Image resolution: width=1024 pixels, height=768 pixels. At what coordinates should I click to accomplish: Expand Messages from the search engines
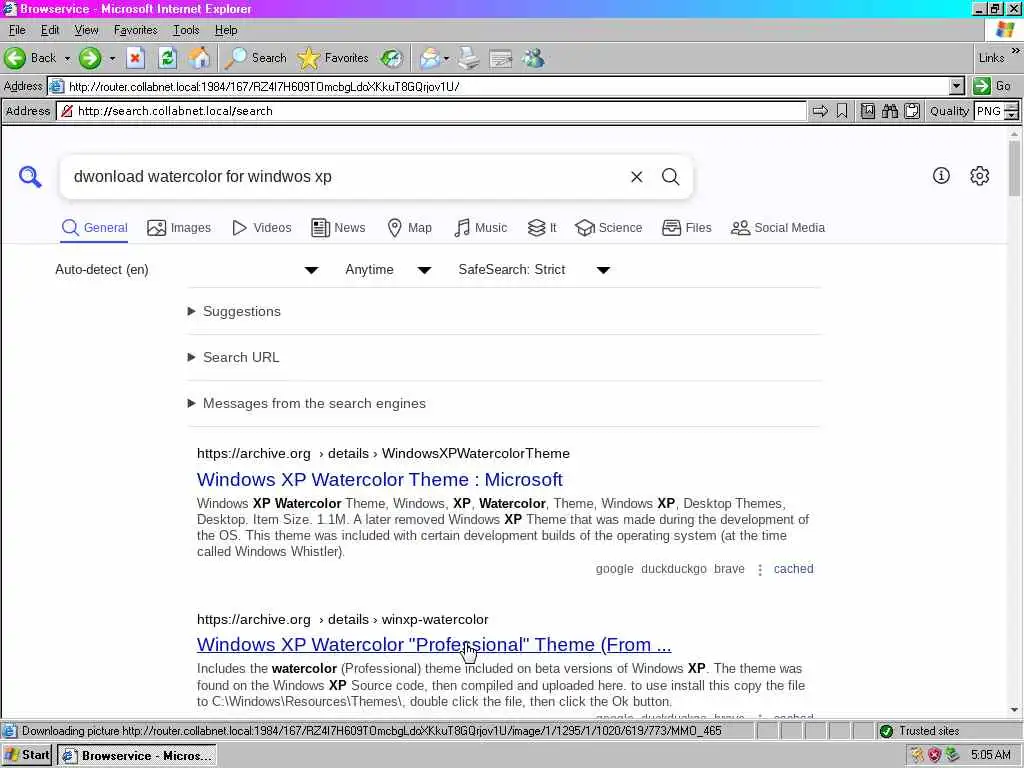(x=307, y=404)
